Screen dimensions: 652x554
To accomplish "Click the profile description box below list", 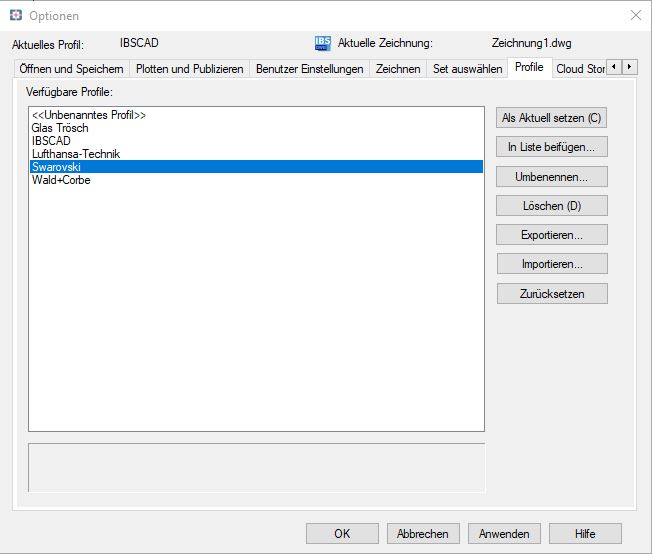I will tap(257, 468).
